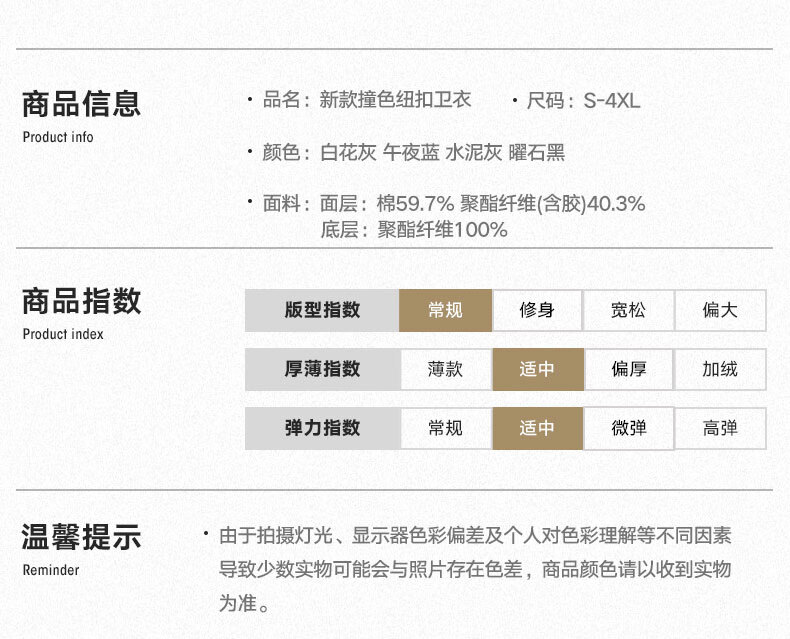The height and width of the screenshot is (639, 790).
Task: Pick the 偏厚 thickness option
Action: [628, 369]
